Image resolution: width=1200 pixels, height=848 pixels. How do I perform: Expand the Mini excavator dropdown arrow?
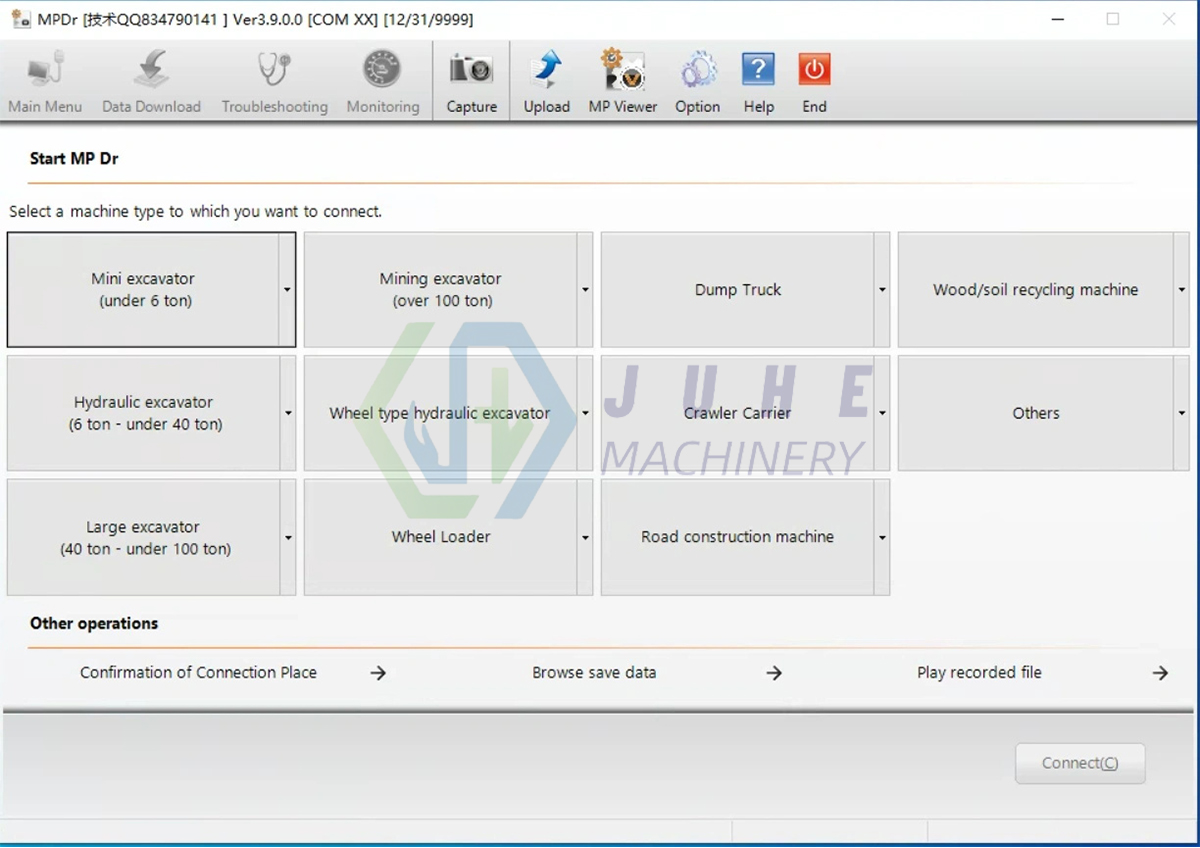coord(288,289)
